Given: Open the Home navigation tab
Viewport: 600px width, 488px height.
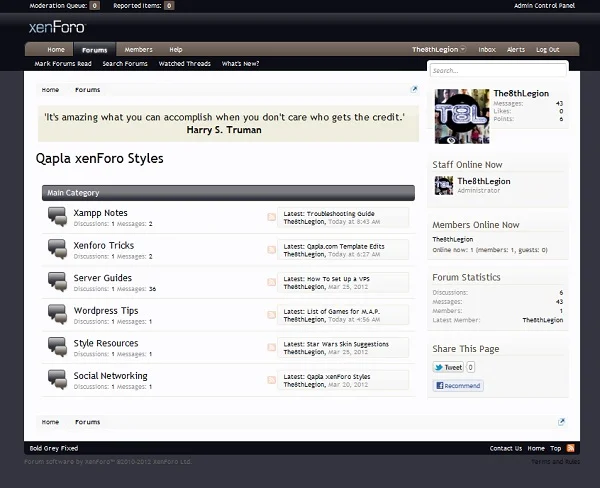Looking at the screenshot, I should (56, 50).
